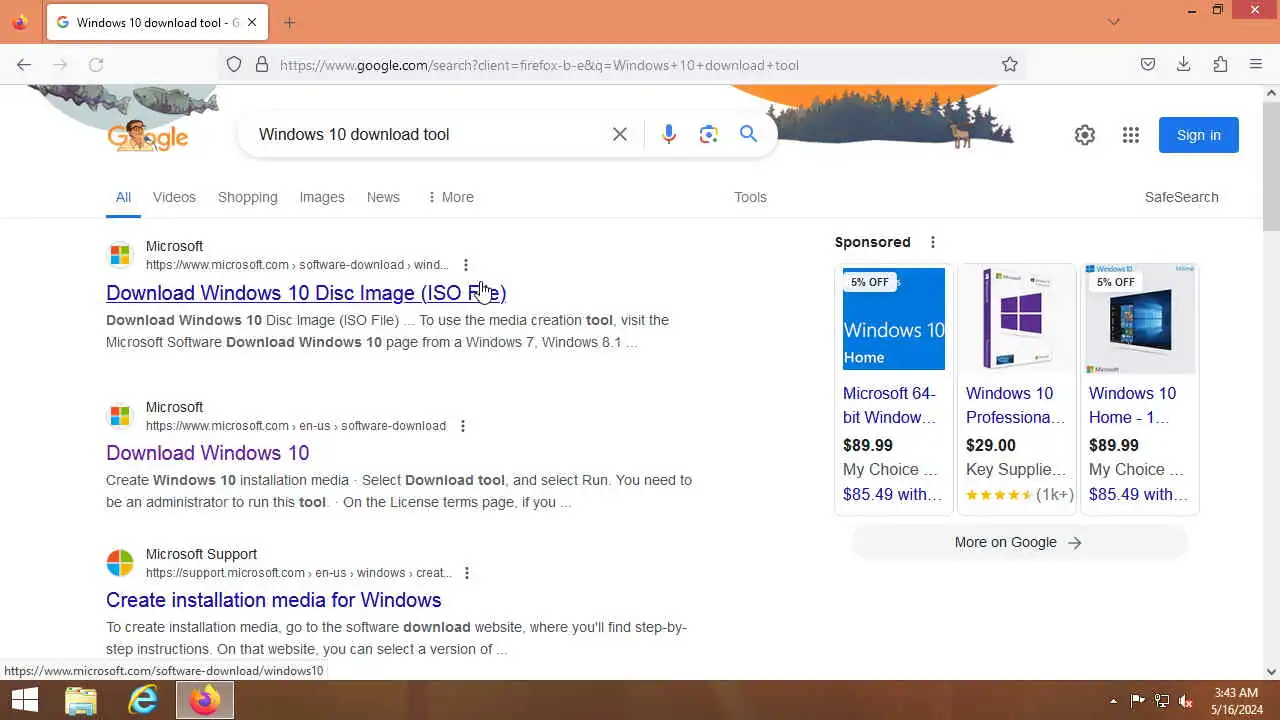This screenshot has width=1280, height=720.
Task: Start voice search with the microphone icon
Action: coord(669,134)
